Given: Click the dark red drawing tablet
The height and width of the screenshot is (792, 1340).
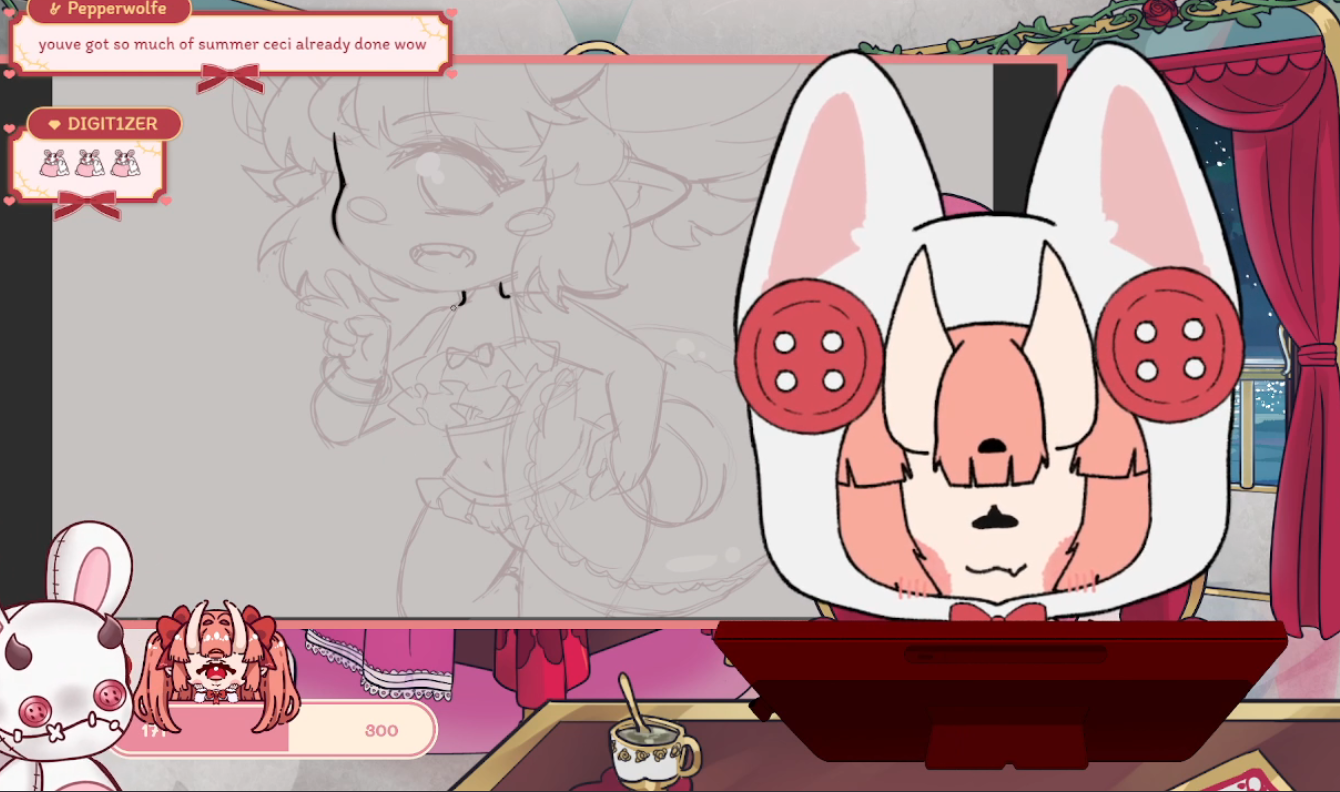Looking at the screenshot, I should (1000, 695).
